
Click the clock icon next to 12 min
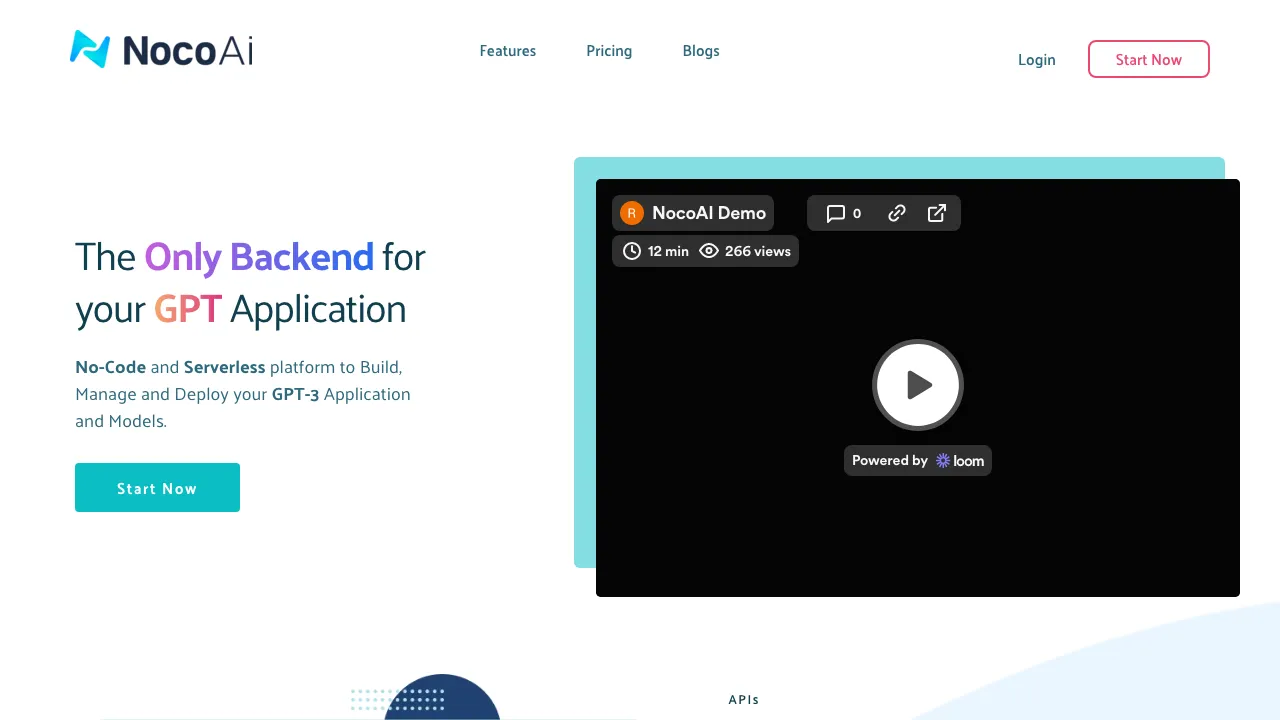(x=632, y=251)
